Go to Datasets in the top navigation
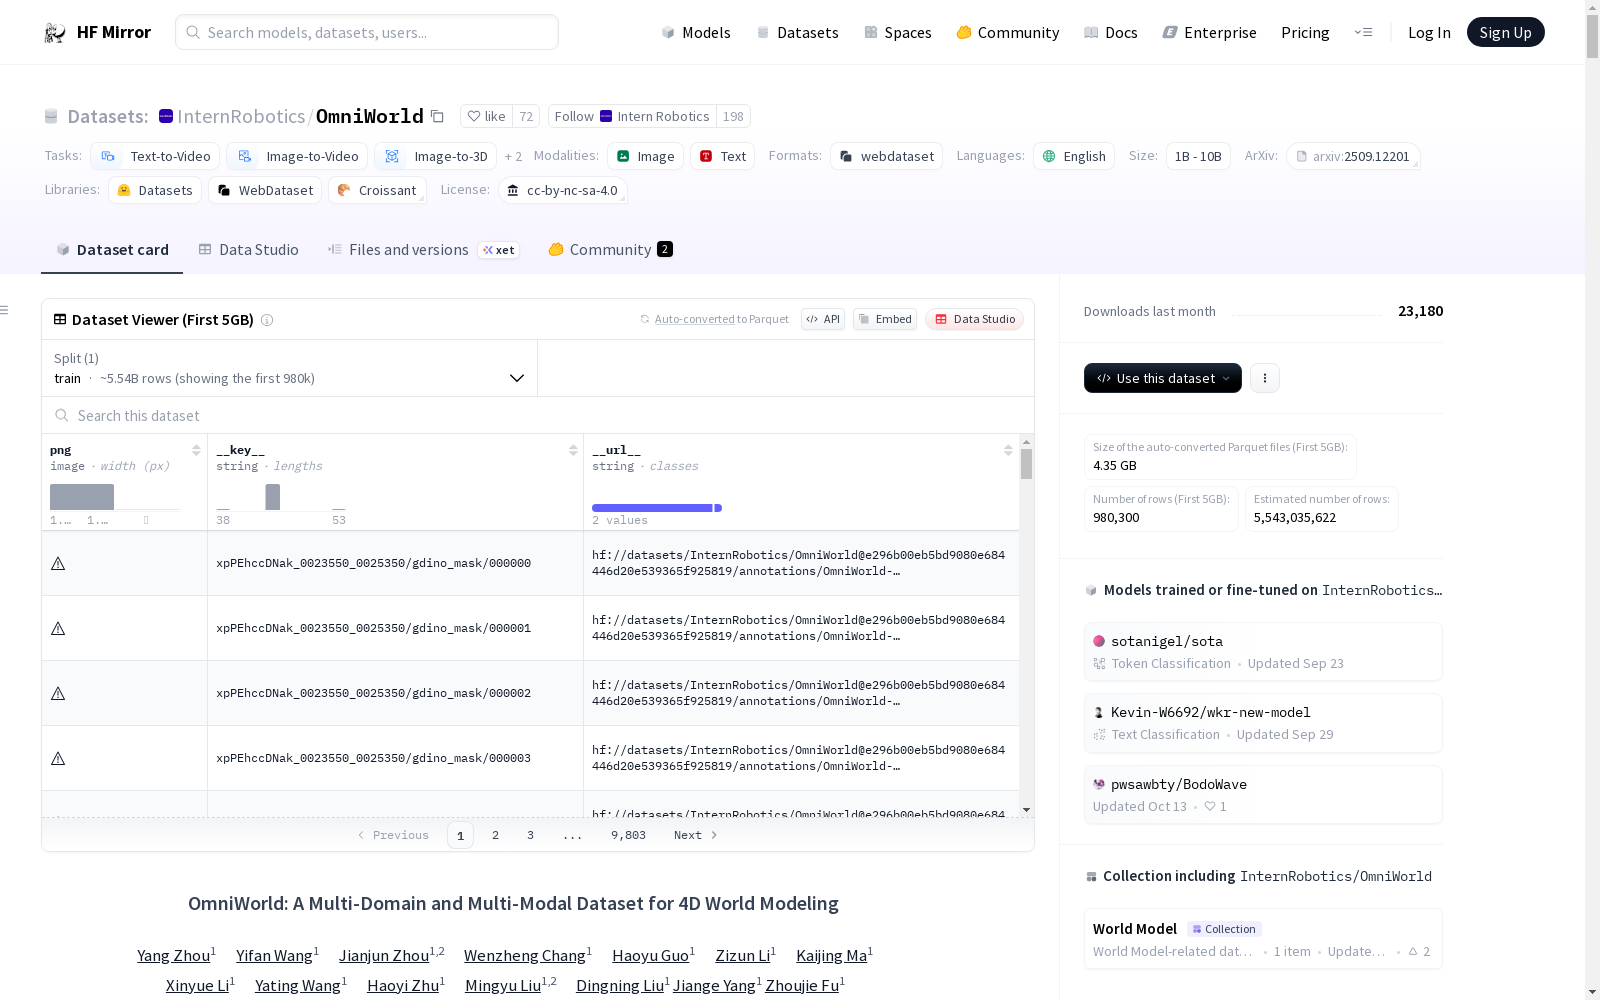Viewport: 1600px width, 1000px height. pyautogui.click(x=797, y=32)
